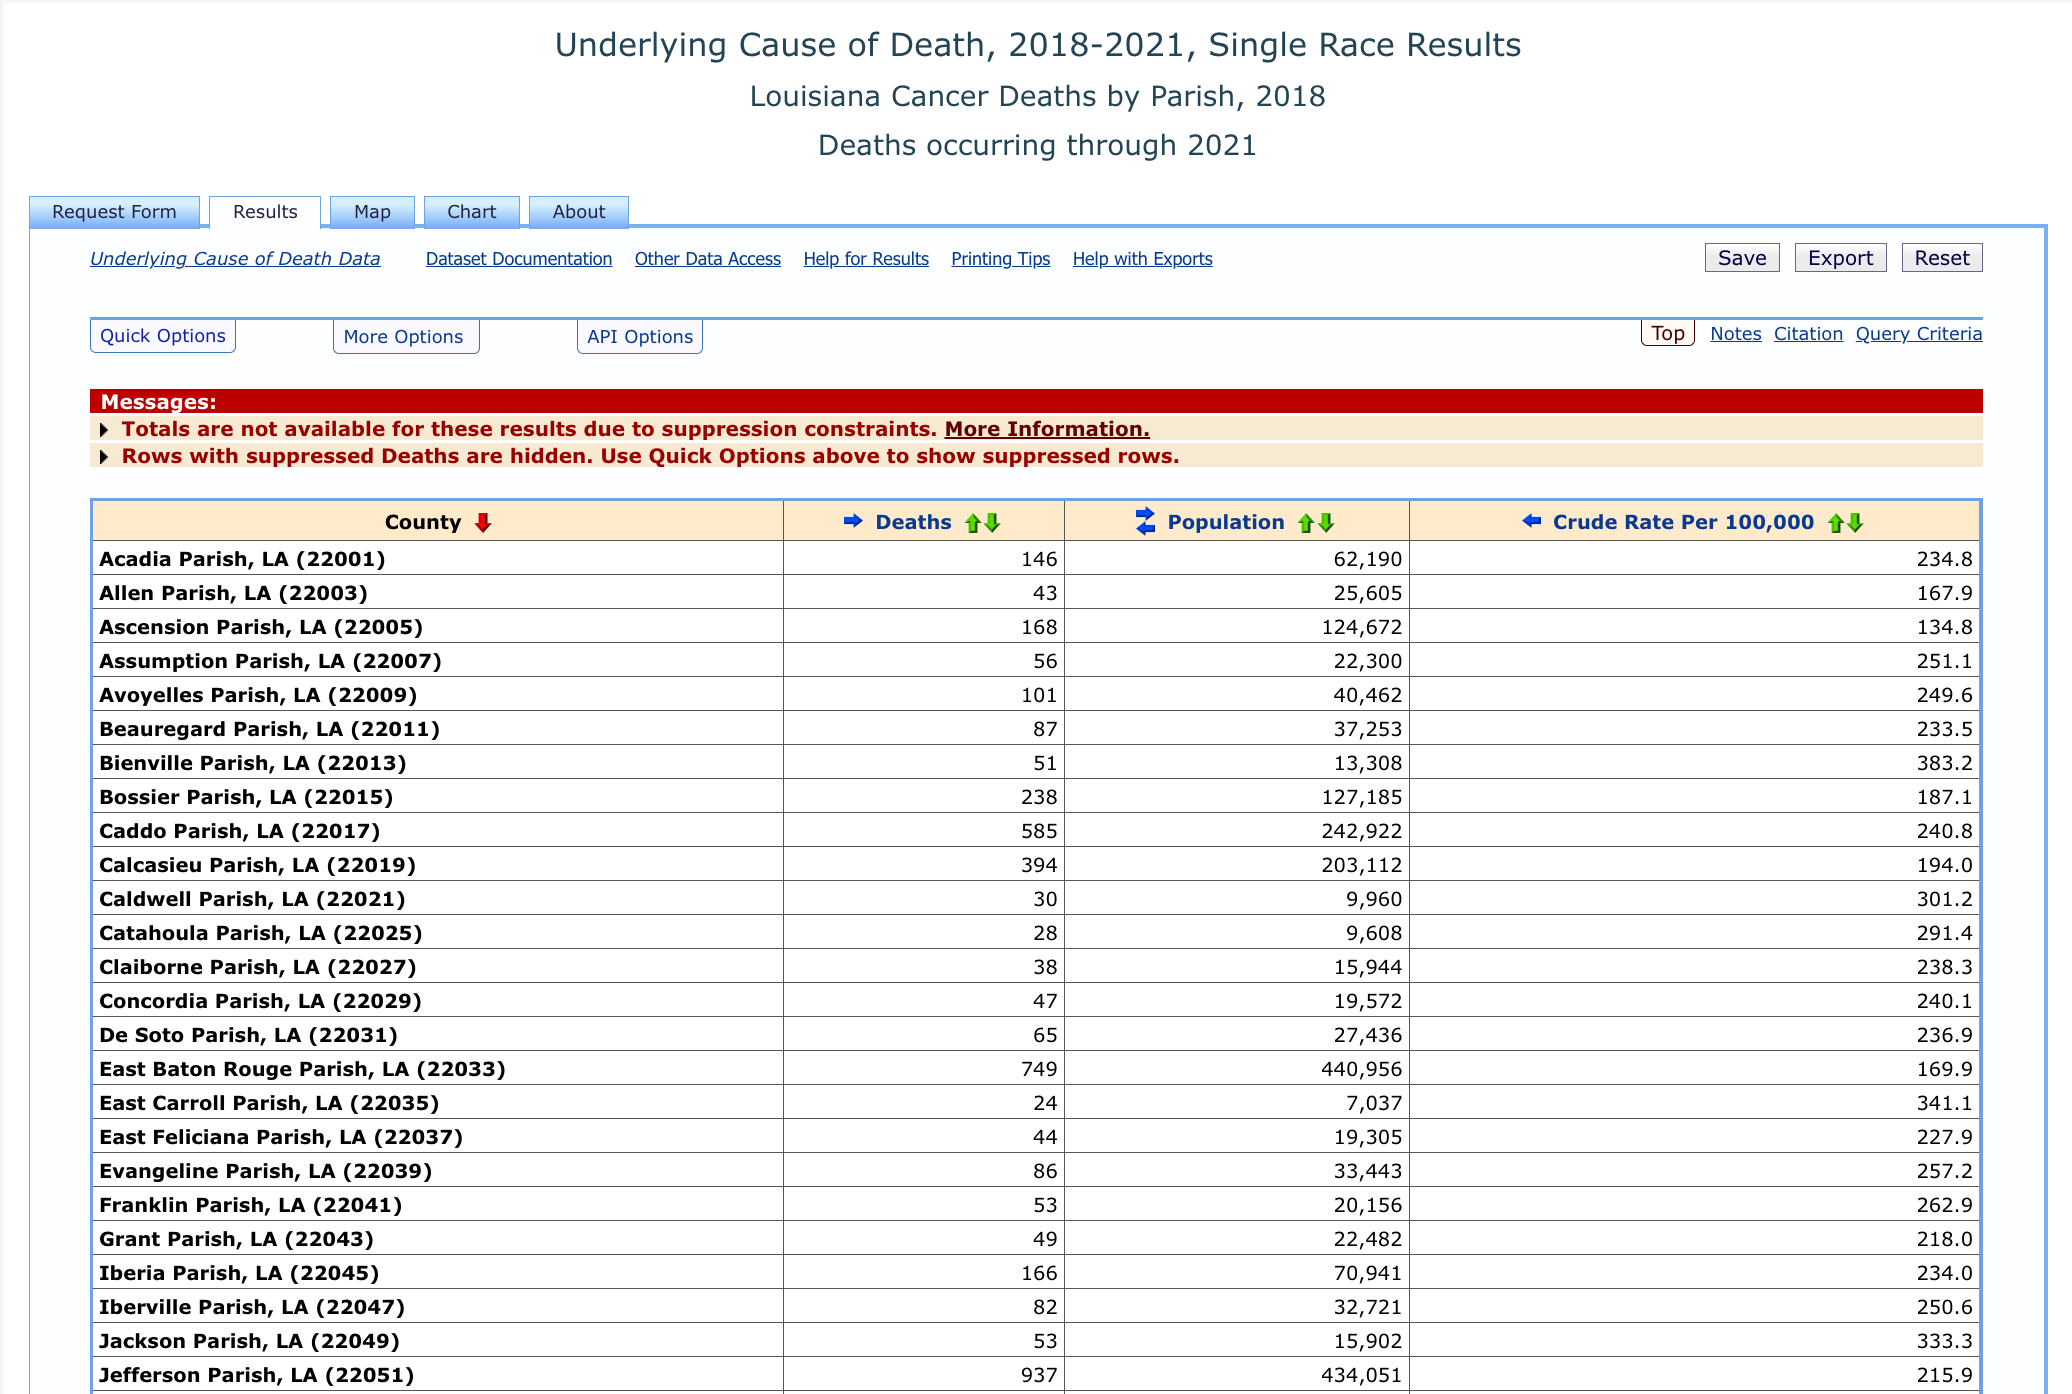Image resolution: width=2072 pixels, height=1394 pixels.
Task: Open the Help for Results link
Action: pos(866,259)
